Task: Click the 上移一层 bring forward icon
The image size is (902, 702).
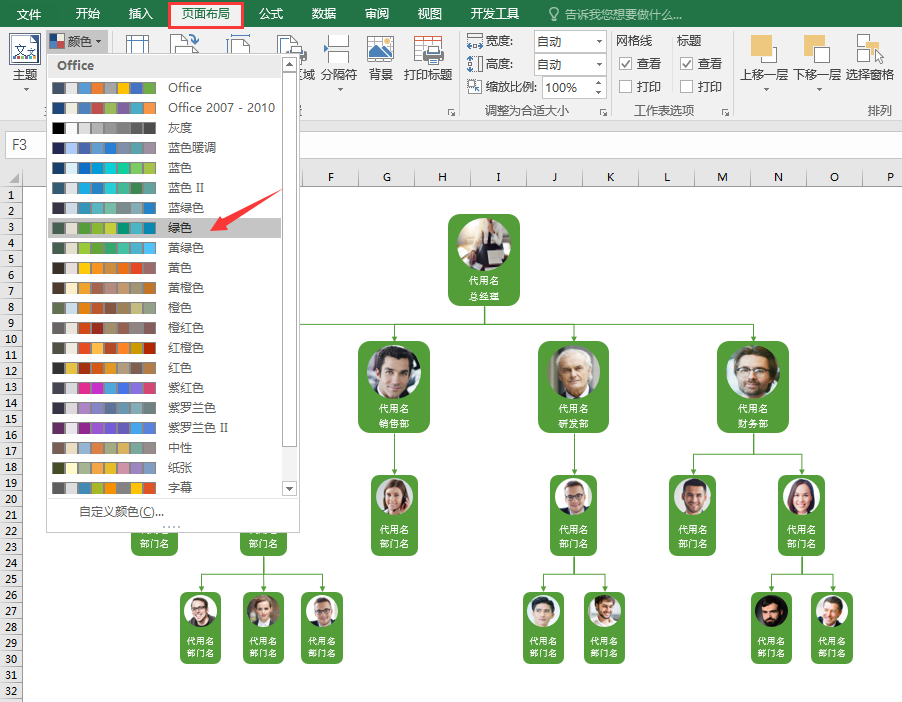Action: tap(763, 48)
